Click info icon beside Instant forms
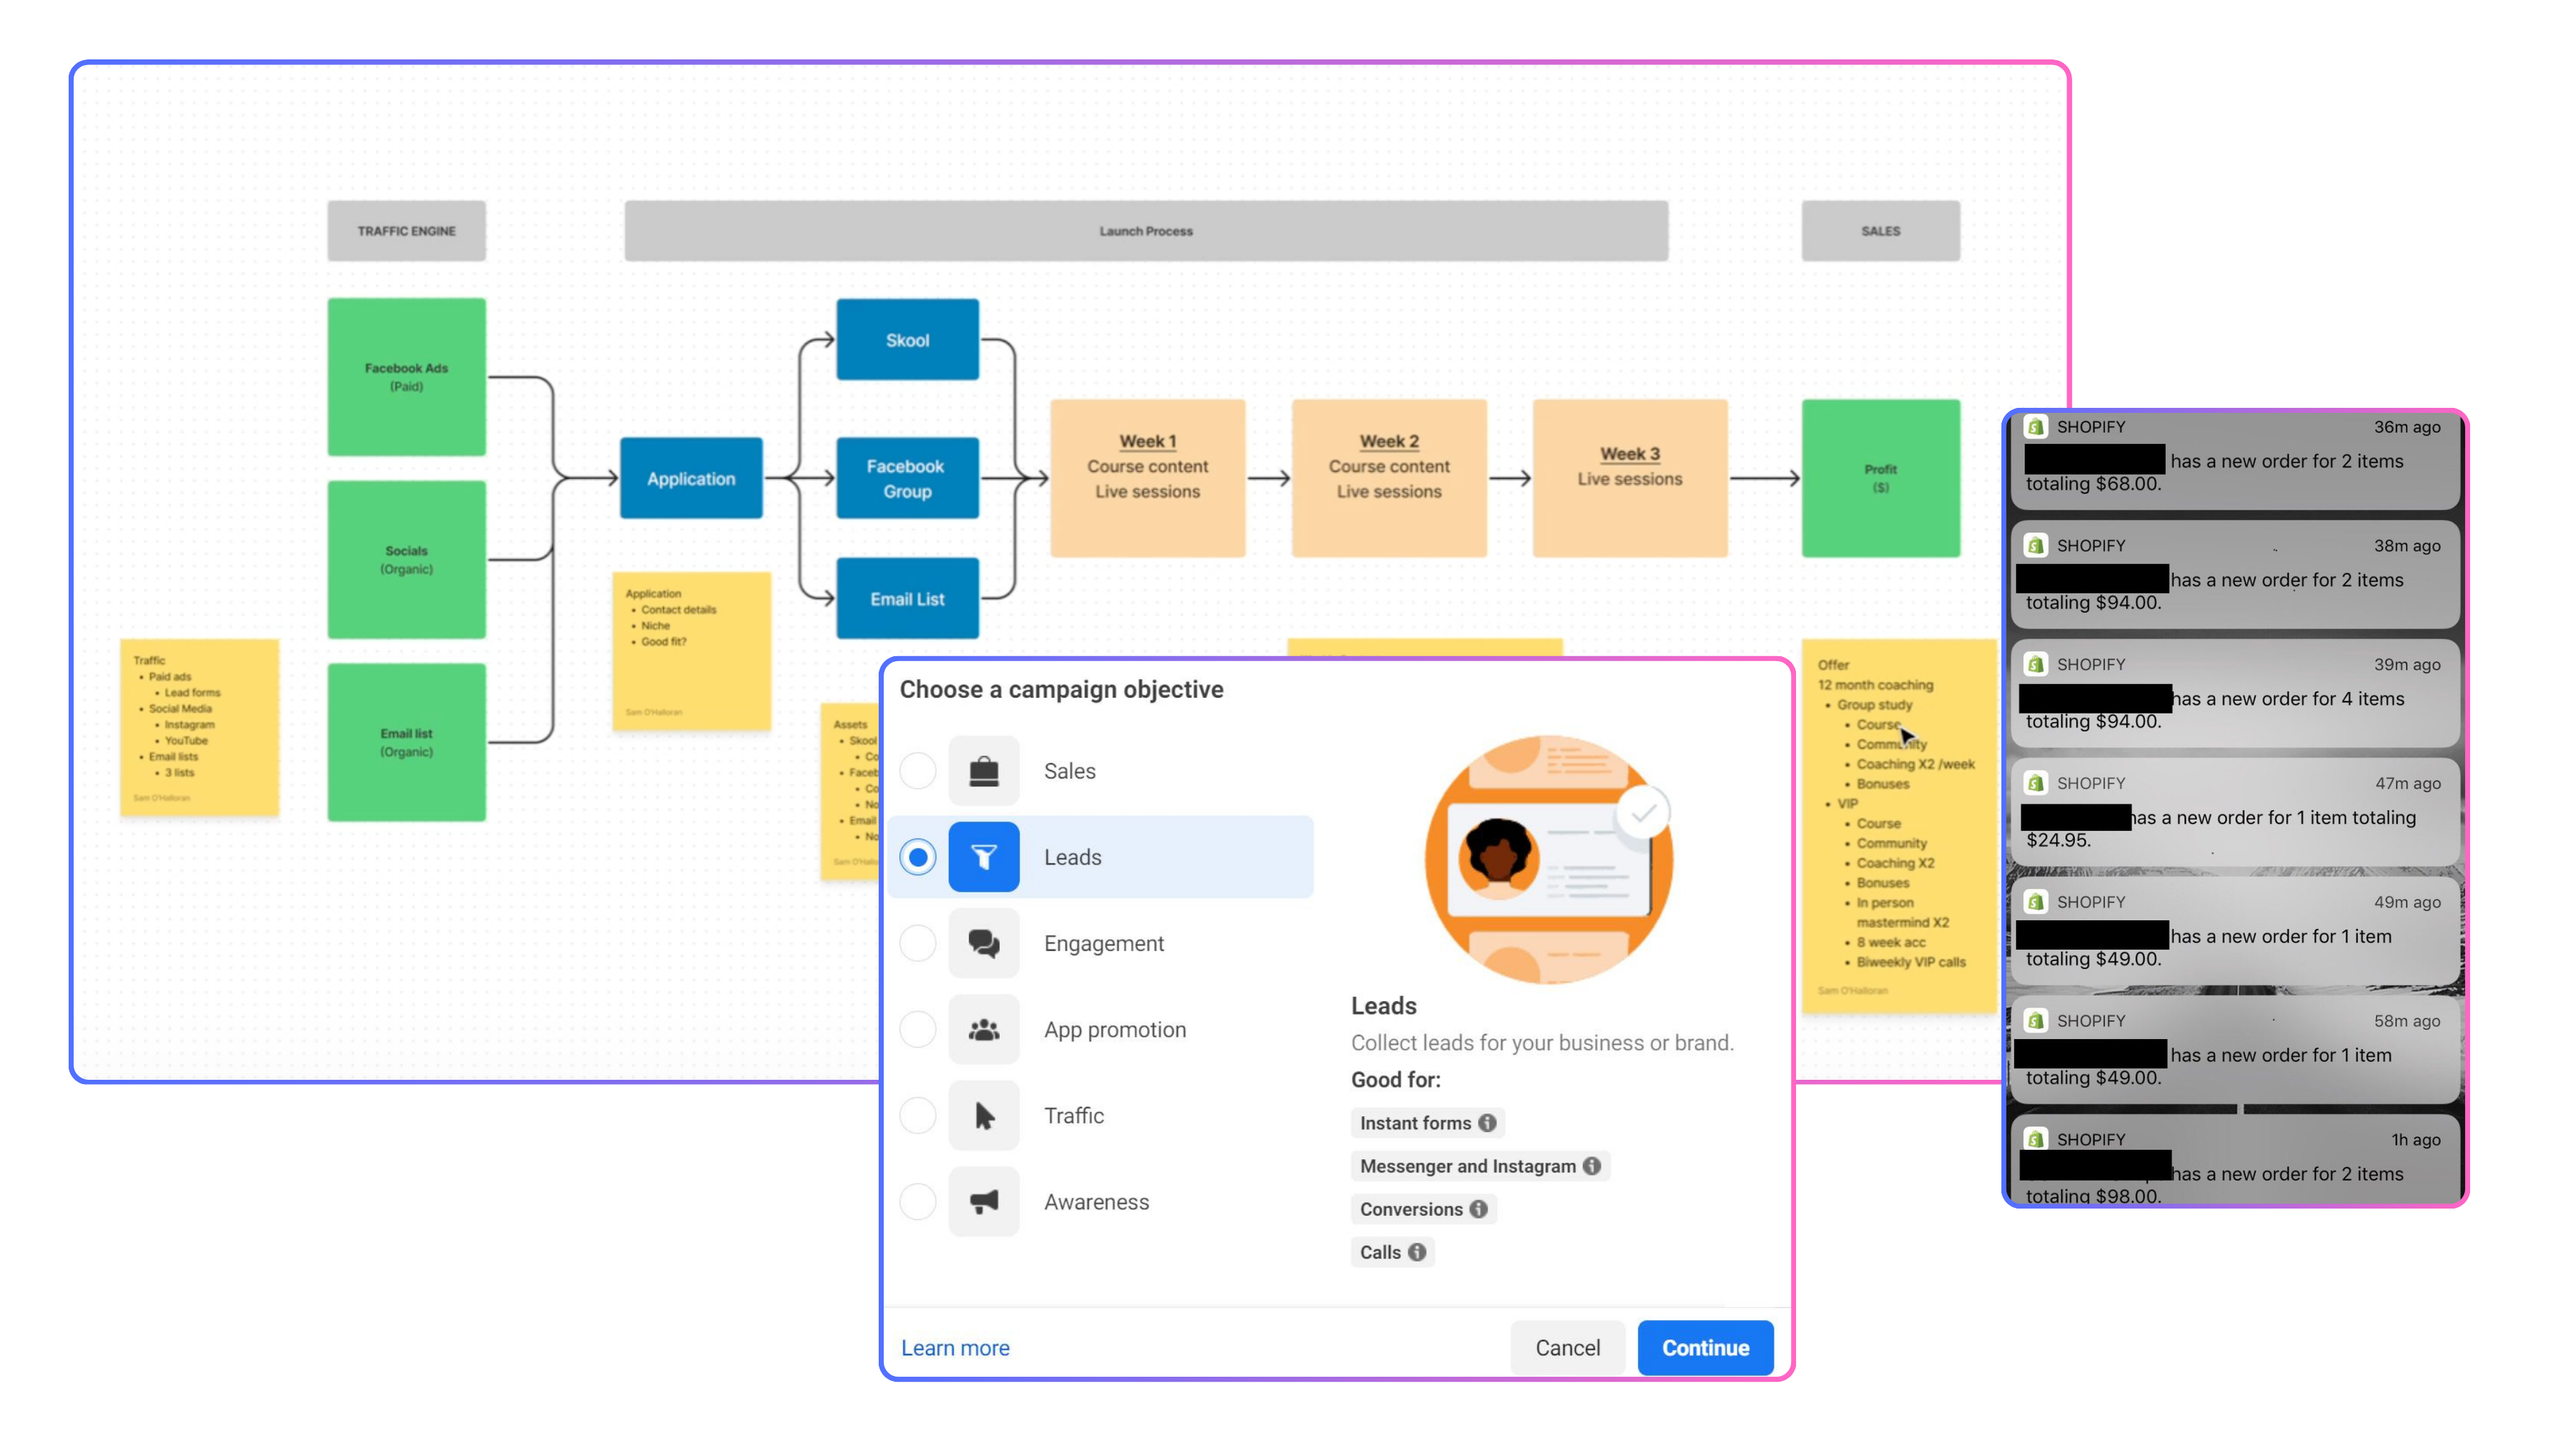The image size is (2576, 1449). (x=1487, y=1123)
